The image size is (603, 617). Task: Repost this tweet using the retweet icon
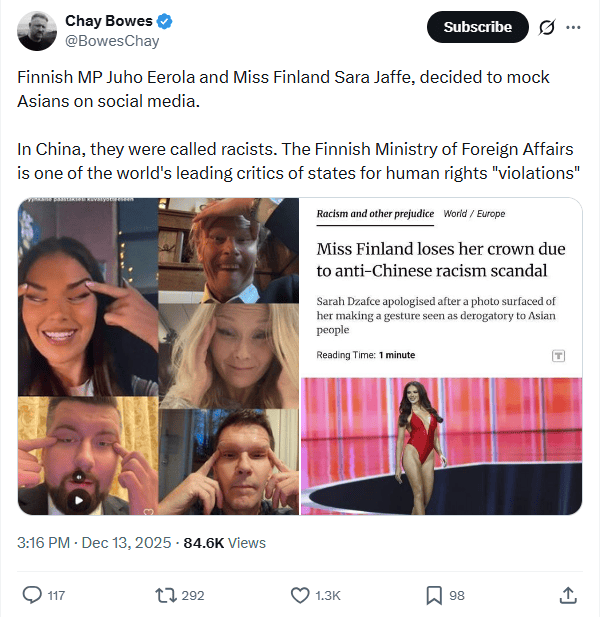tap(166, 595)
